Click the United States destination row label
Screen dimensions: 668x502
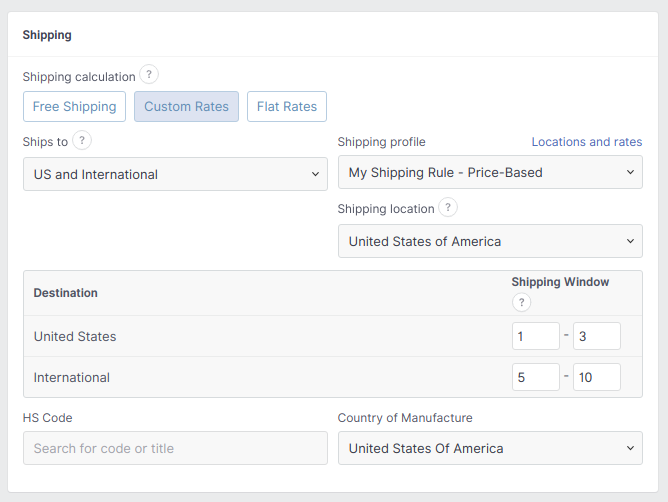point(75,336)
